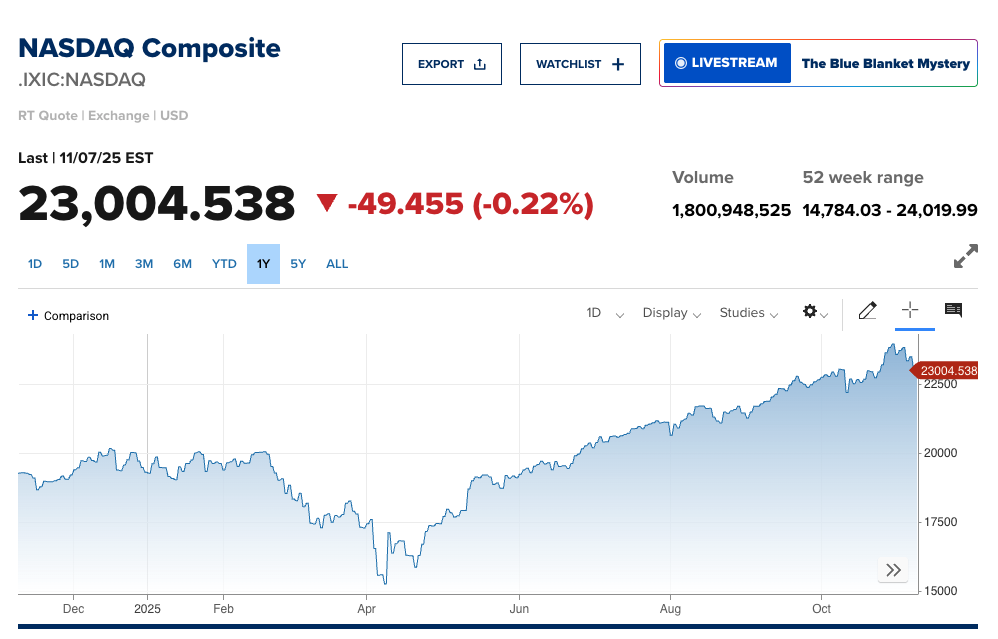Viewport: 998px width, 639px height.
Task: Select the YTD time range tab
Action: (x=224, y=264)
